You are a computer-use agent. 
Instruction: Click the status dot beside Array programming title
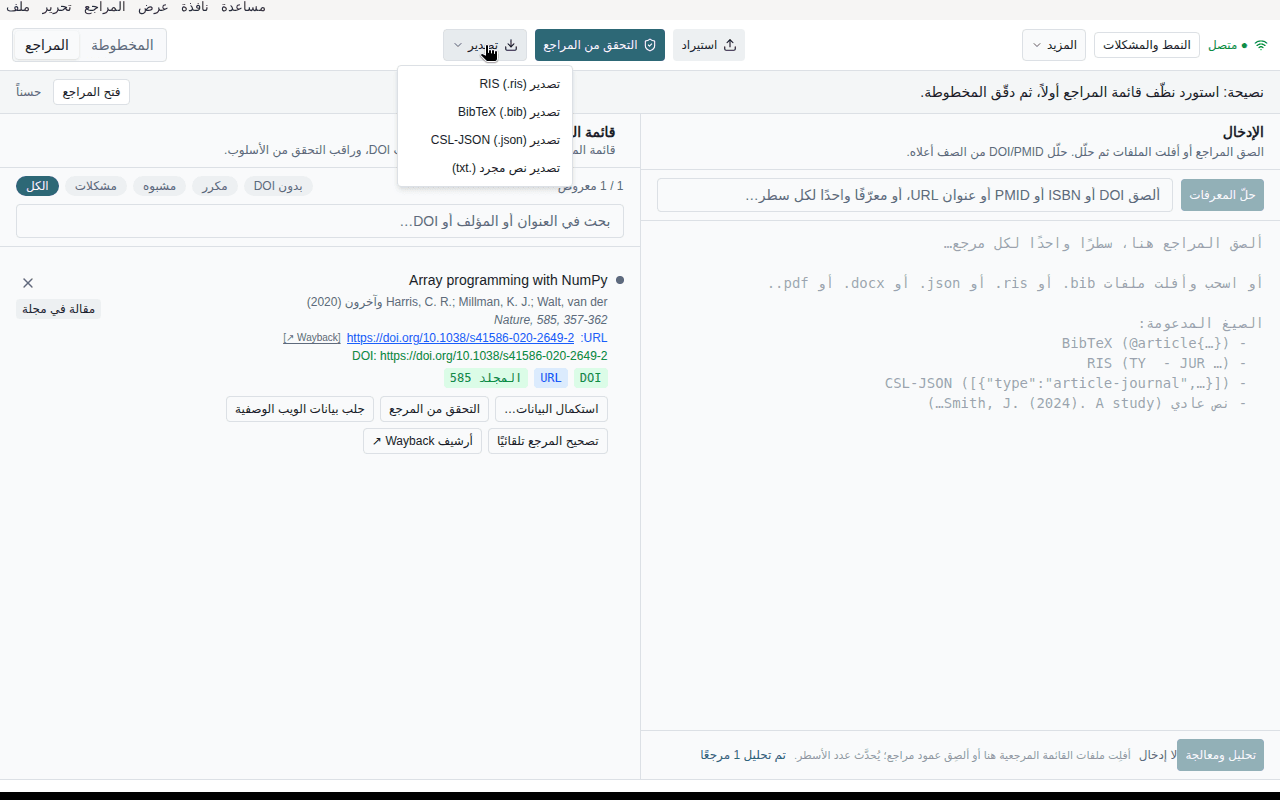[x=620, y=281]
